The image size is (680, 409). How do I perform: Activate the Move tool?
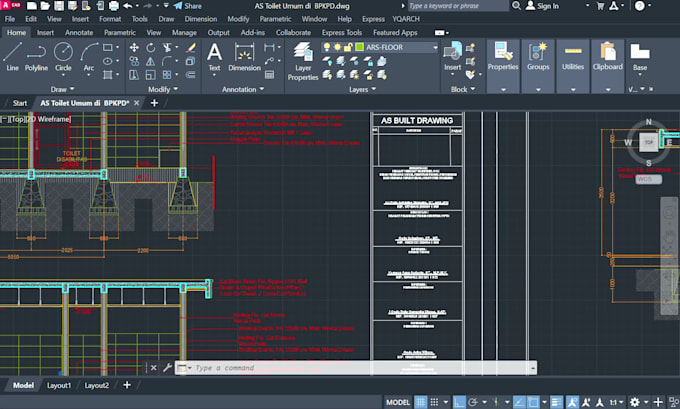[x=134, y=47]
